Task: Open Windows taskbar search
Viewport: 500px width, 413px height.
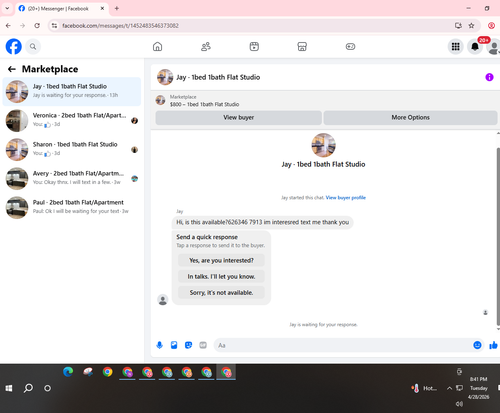Action: coord(28,388)
